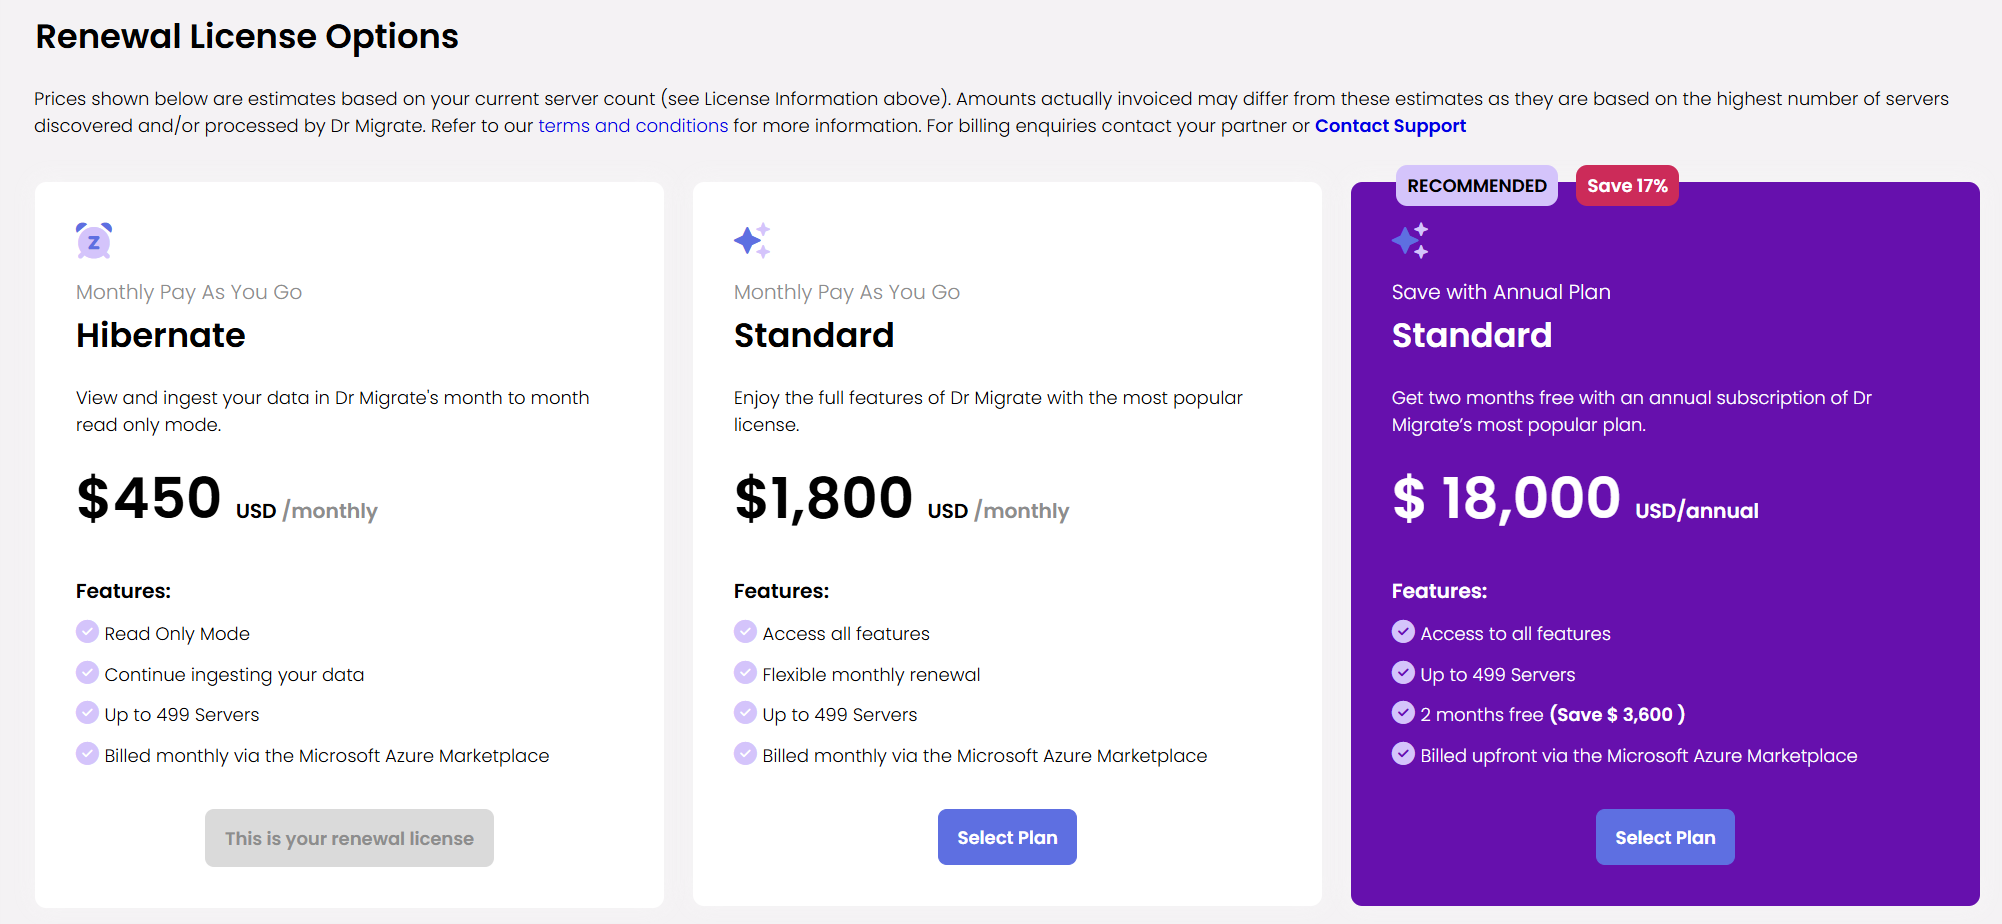
Task: Click checkmark beside Access all features
Action: pos(745,632)
